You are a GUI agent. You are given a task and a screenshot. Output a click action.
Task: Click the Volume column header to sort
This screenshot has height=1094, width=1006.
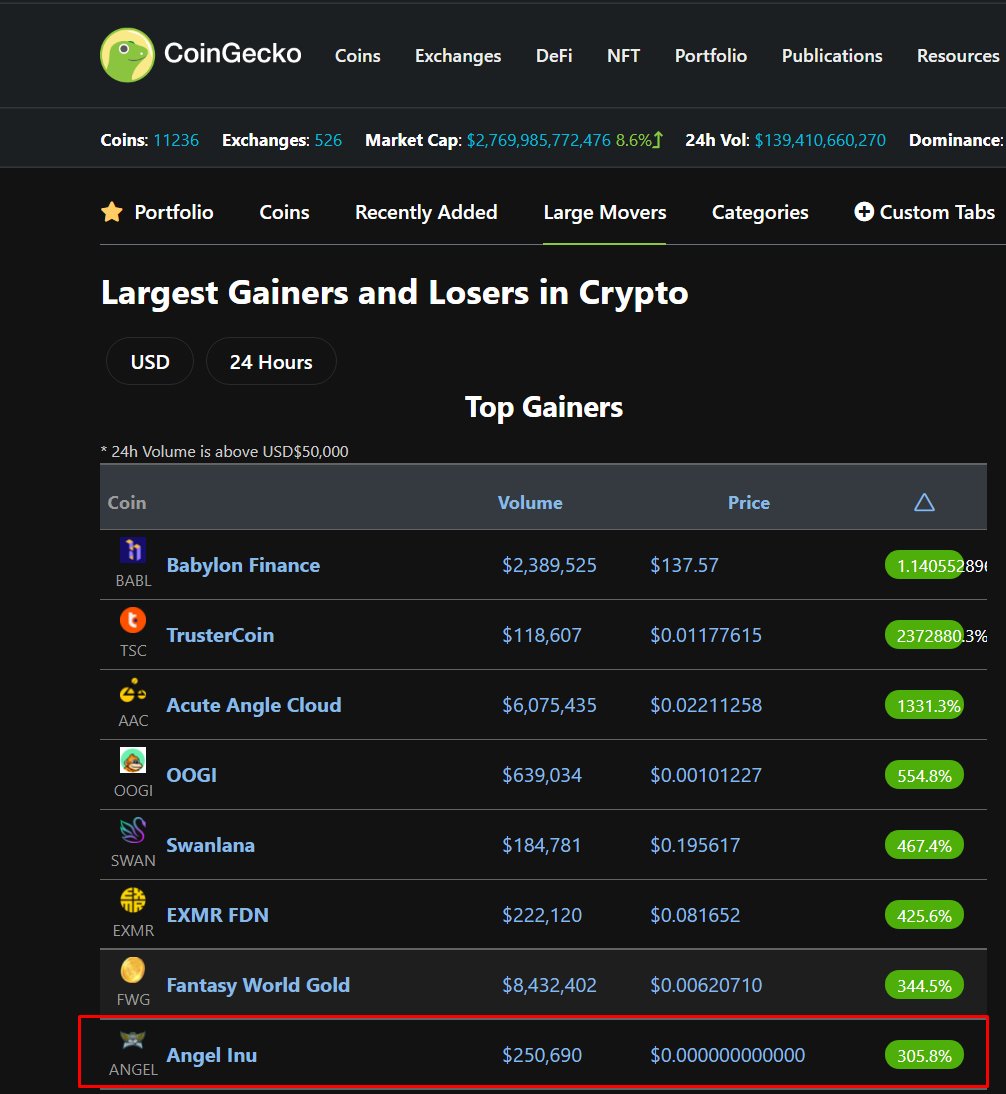[x=530, y=502]
